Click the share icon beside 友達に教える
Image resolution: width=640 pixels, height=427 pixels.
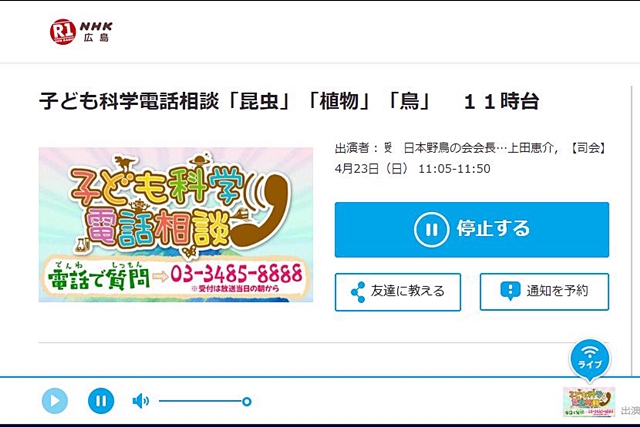click(358, 292)
